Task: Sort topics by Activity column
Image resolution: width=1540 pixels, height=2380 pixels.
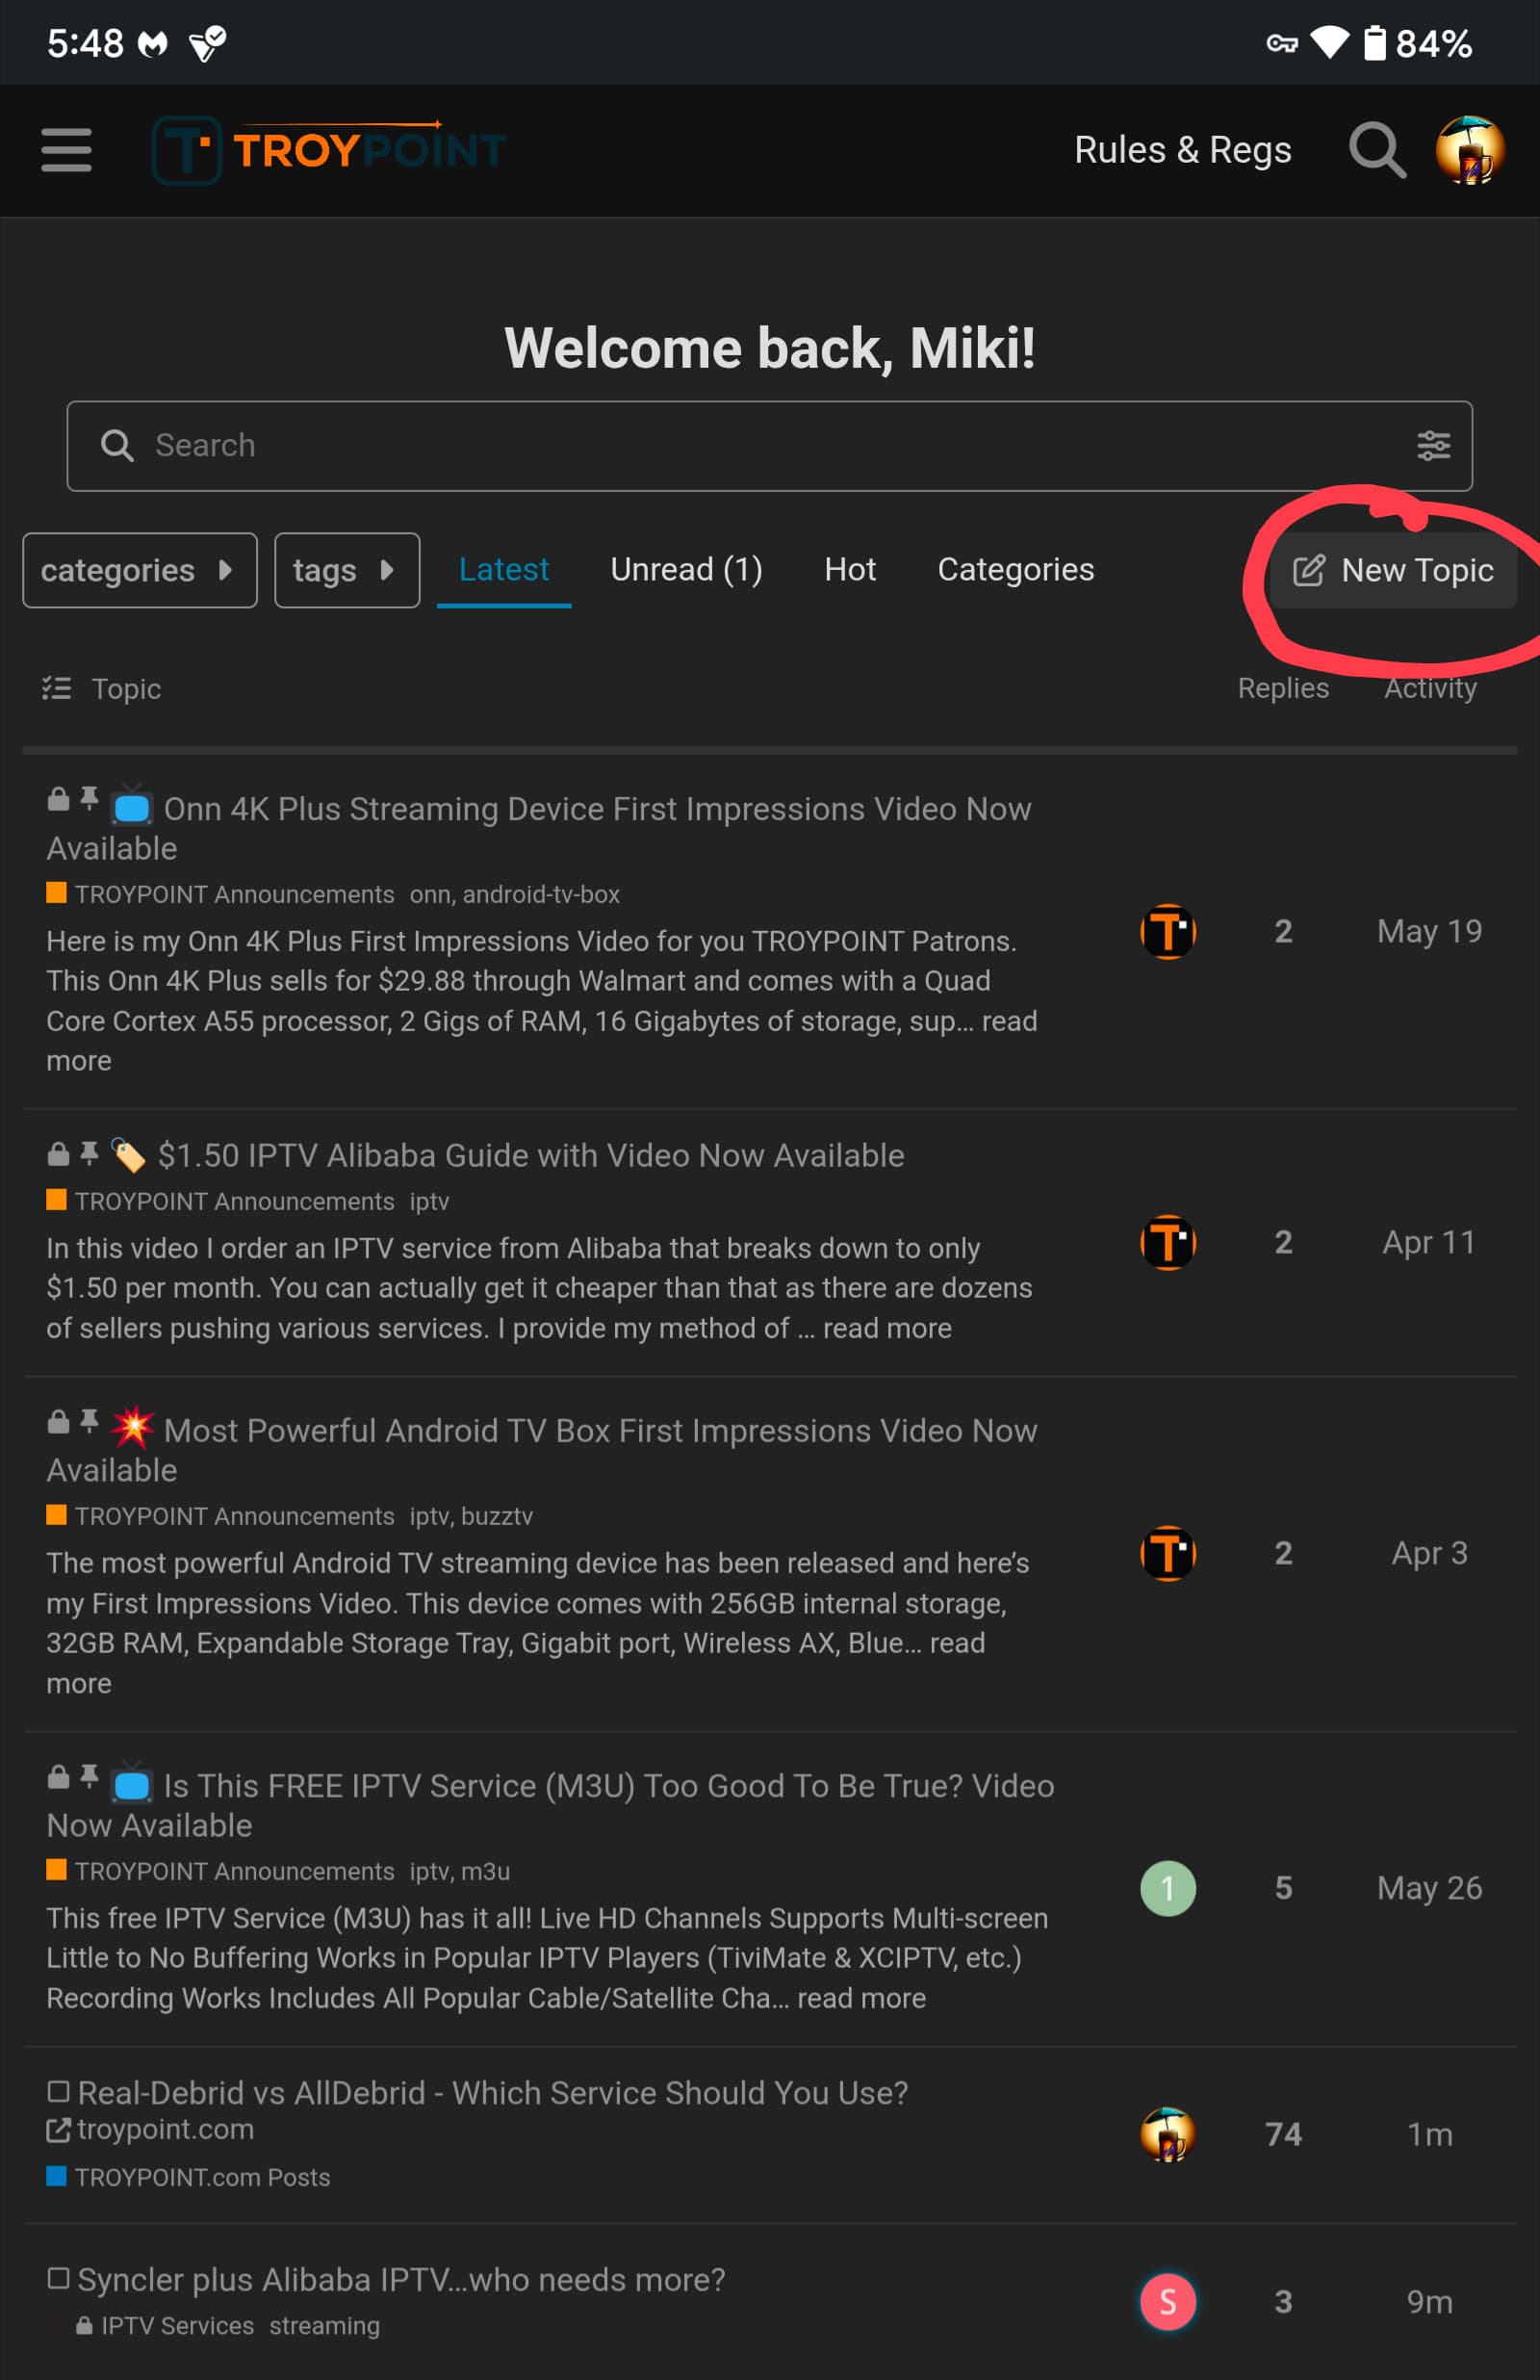Action: click(1429, 688)
